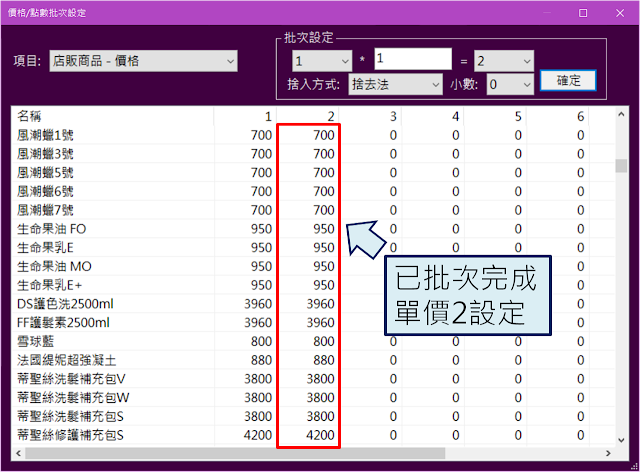Image resolution: width=640 pixels, height=472 pixels.
Task: Maximize the batch settings window
Action: (583, 13)
